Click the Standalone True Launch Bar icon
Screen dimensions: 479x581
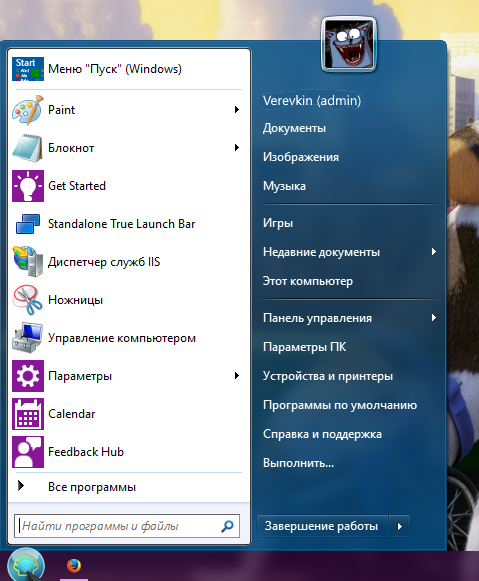click(28, 224)
